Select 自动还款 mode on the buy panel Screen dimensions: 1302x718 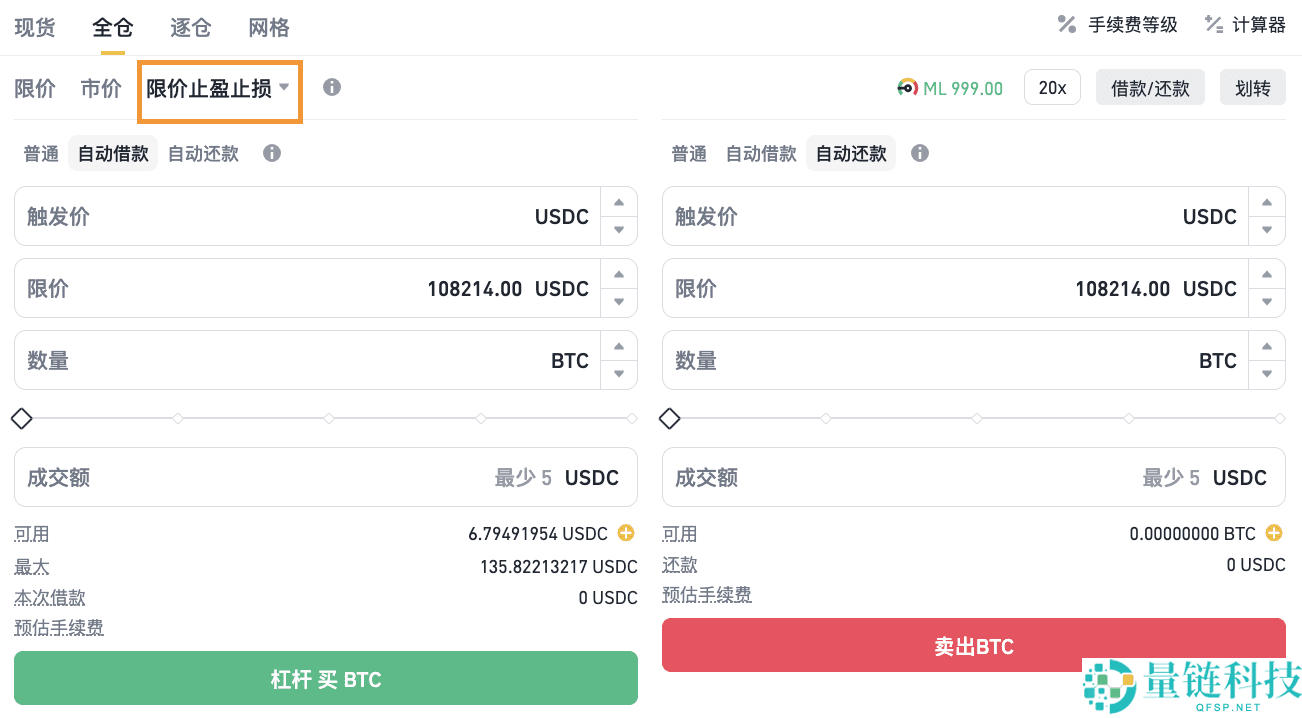point(203,152)
